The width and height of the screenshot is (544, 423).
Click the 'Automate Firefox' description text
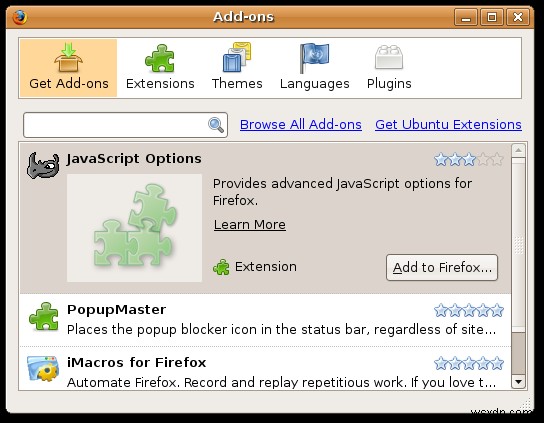(281, 382)
